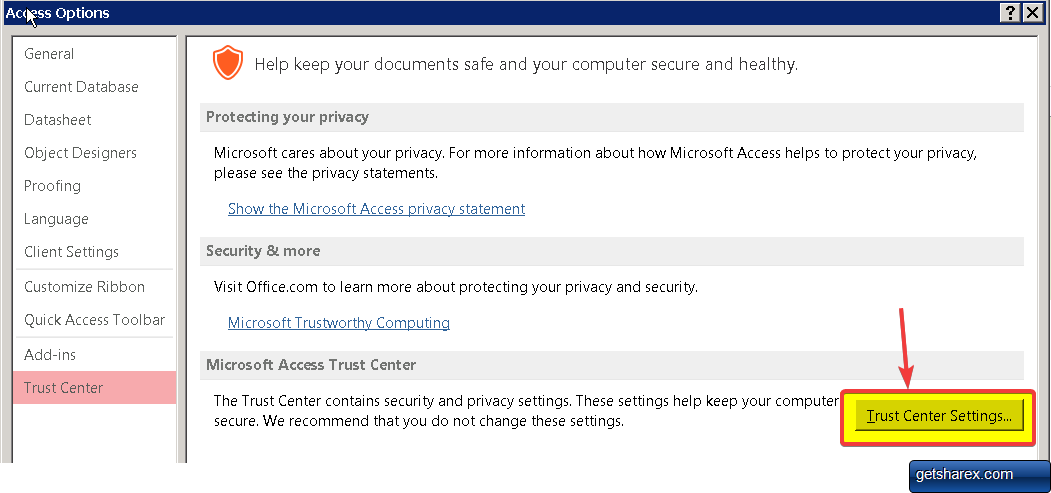The image size is (1051, 493).
Task: Select the Add-ins category
Action: pyautogui.click(x=50, y=355)
